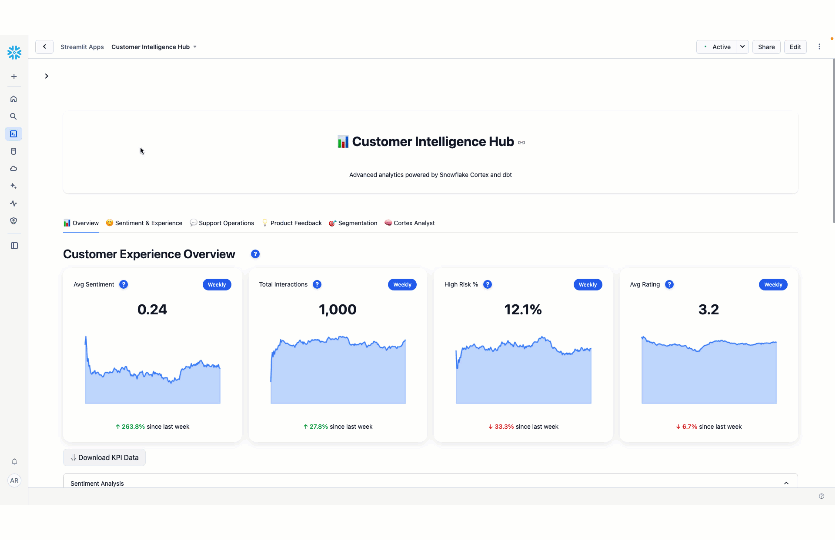The height and width of the screenshot is (540, 835).
Task: Click help icon next to Avg Rating
Action: (x=669, y=284)
